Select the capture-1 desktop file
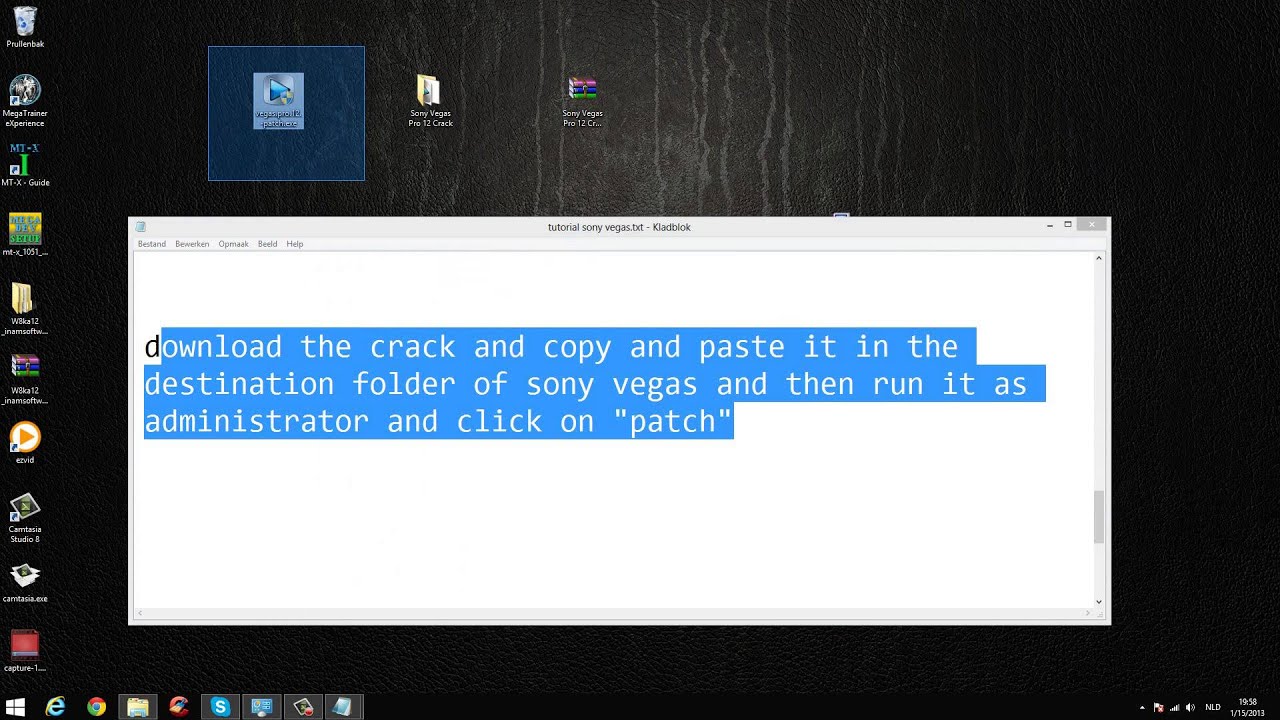Screen dimensions: 1280x720 pyautogui.click(x=25, y=651)
